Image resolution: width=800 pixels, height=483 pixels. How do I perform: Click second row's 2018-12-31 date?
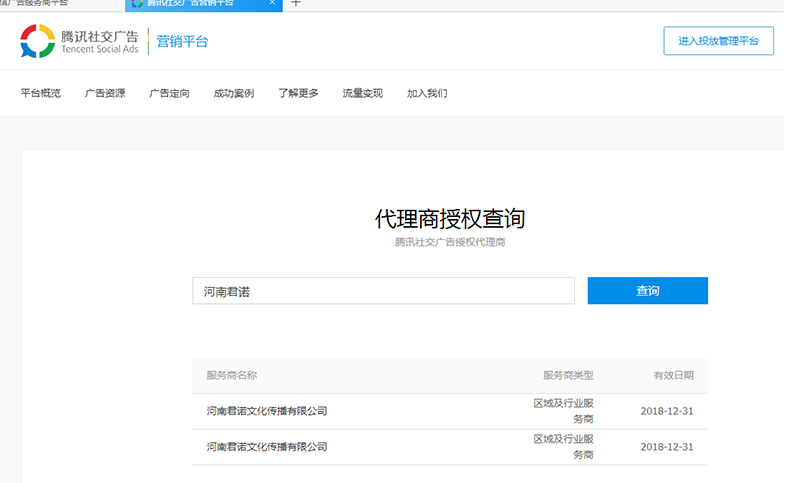(x=667, y=447)
